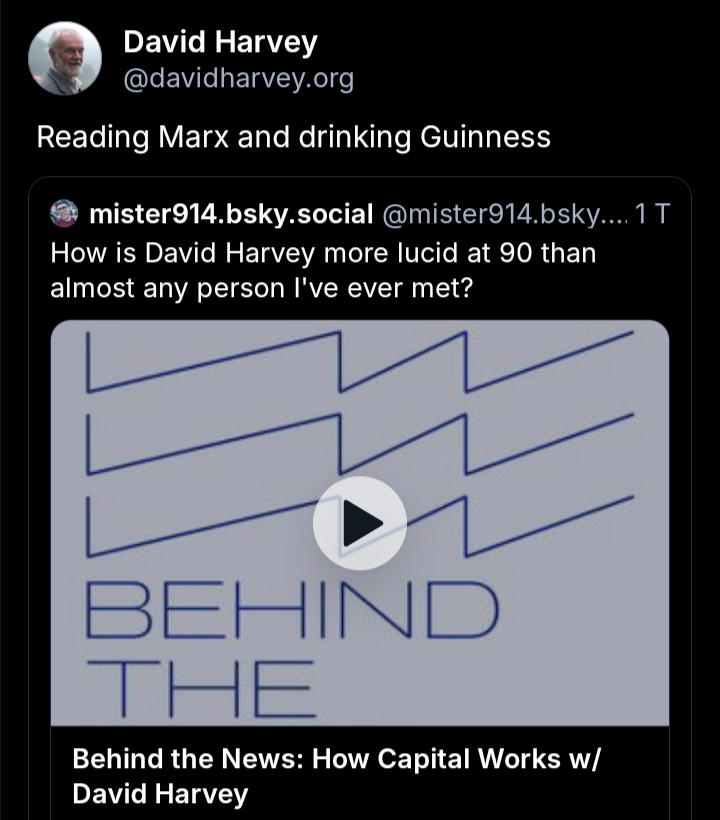Click the word "Guinness" in the post
Screen dimensions: 720x820
point(484,136)
